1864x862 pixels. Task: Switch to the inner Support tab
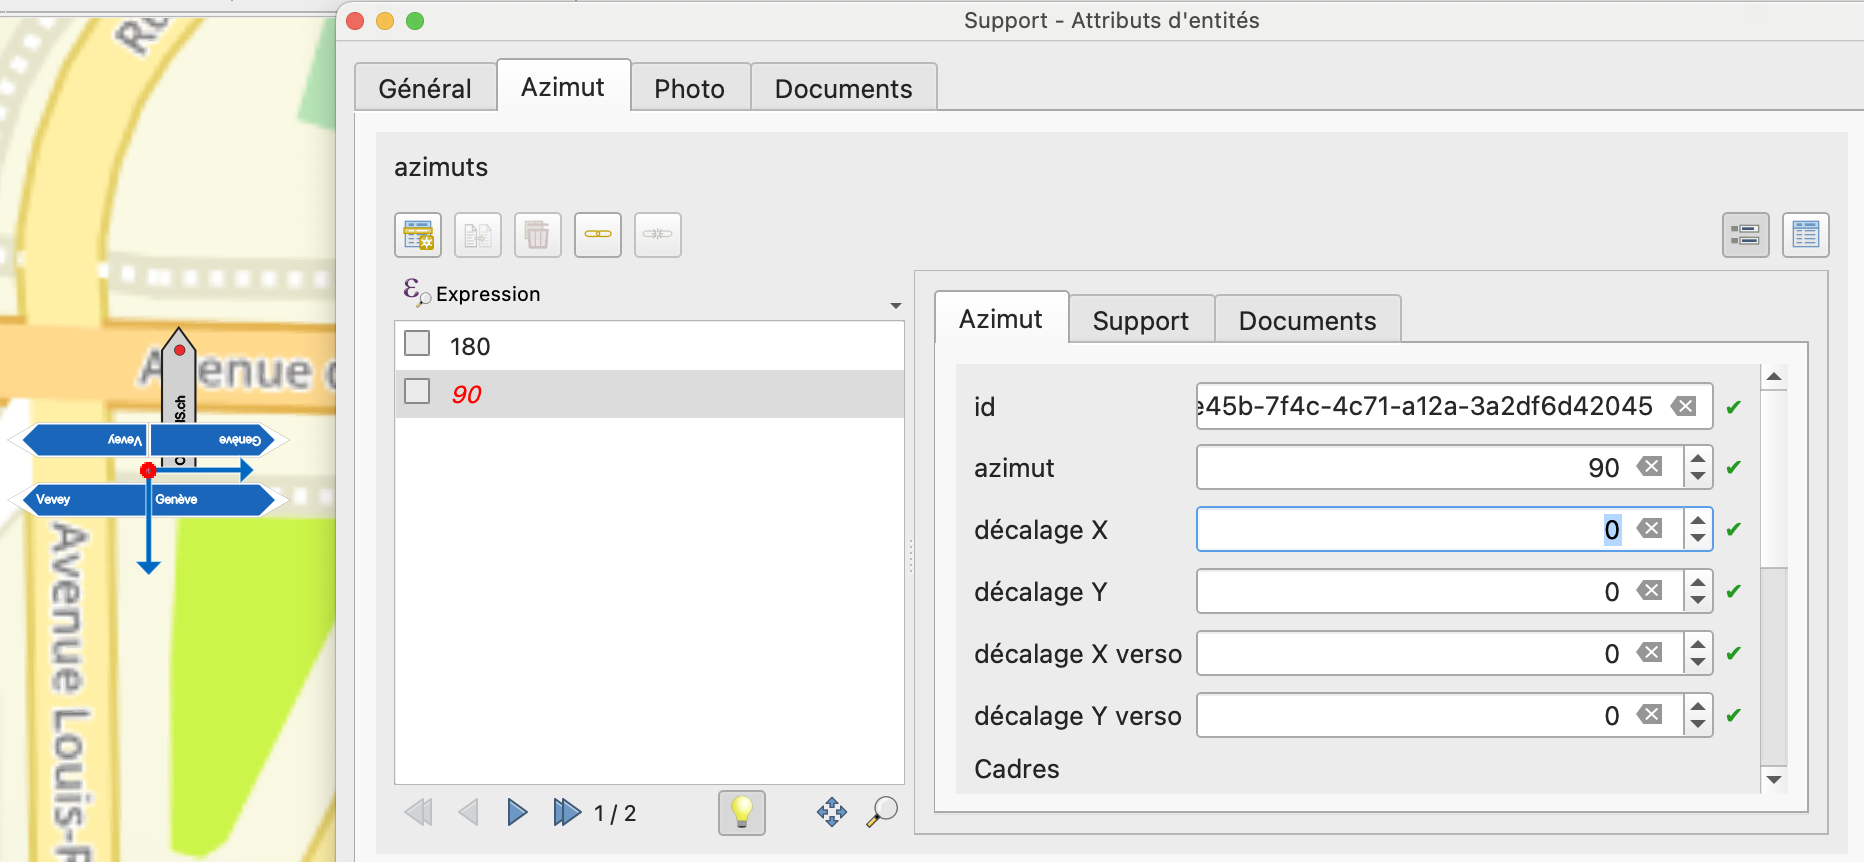[1140, 321]
